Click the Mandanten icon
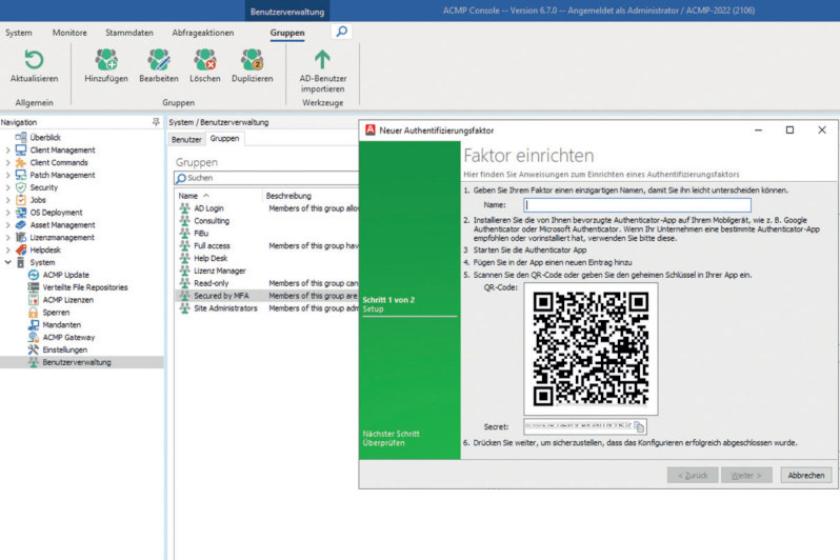The height and width of the screenshot is (560, 840). click(x=33, y=325)
